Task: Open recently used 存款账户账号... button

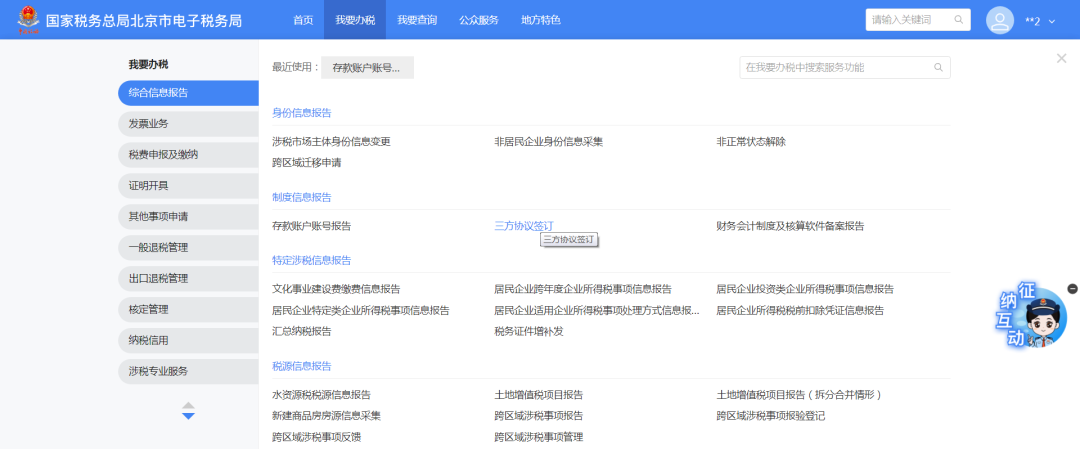Action: point(367,67)
